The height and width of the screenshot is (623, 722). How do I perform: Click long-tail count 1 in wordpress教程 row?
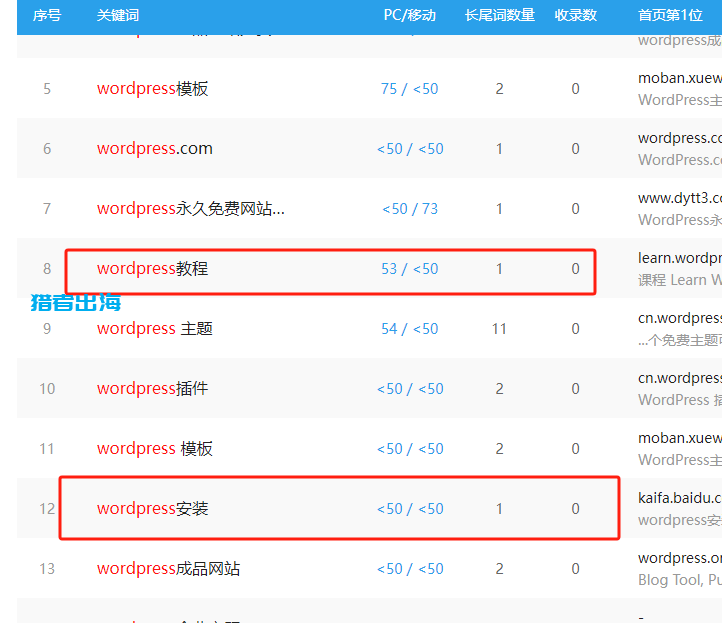coord(499,269)
